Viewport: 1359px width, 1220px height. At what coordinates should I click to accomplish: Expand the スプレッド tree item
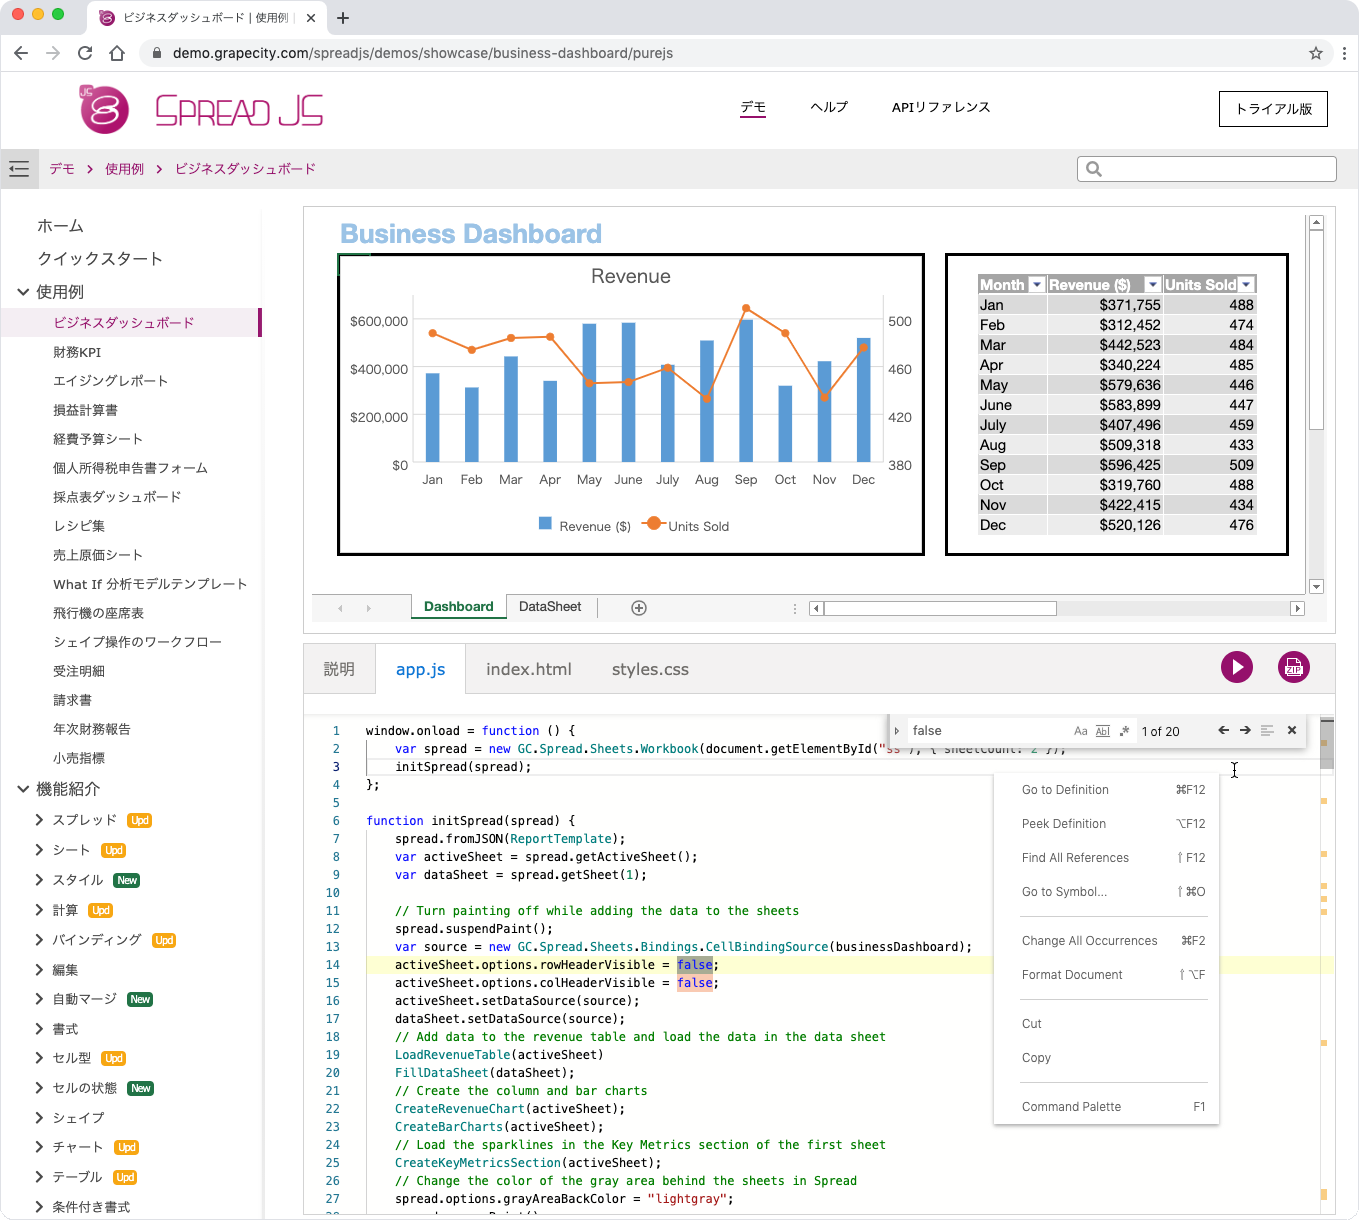click(x=39, y=820)
